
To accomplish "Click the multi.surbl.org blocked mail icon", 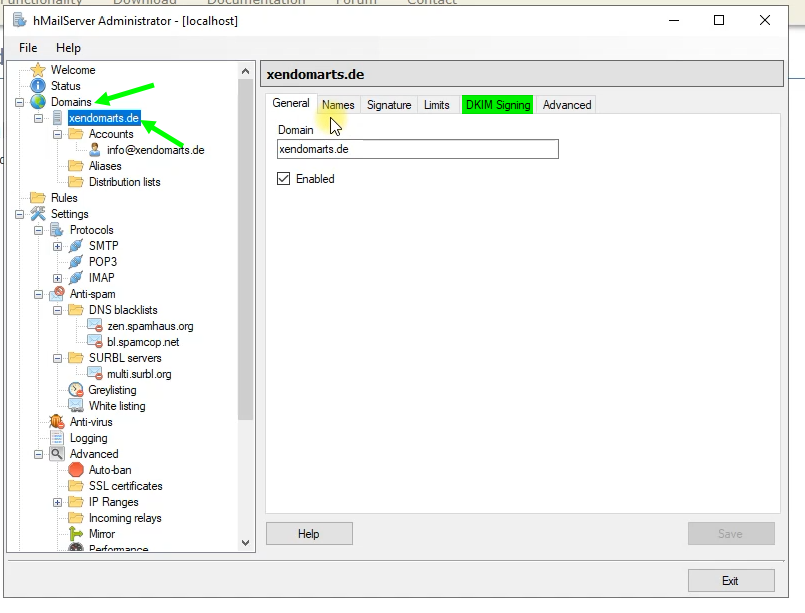I will point(95,374).
